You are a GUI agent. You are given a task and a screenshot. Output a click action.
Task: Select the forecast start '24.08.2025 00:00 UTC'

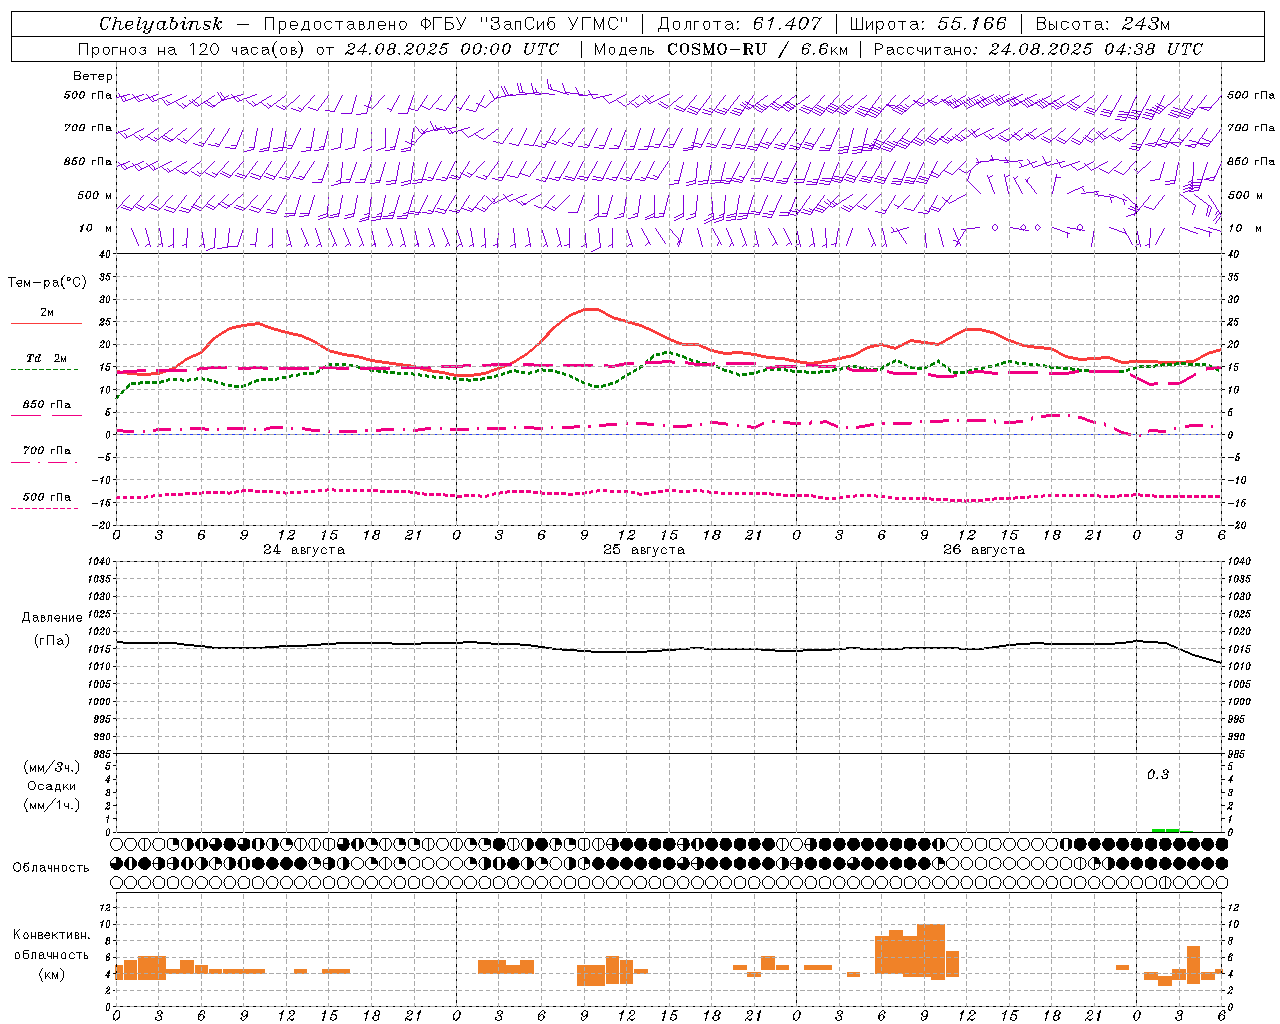(452, 49)
